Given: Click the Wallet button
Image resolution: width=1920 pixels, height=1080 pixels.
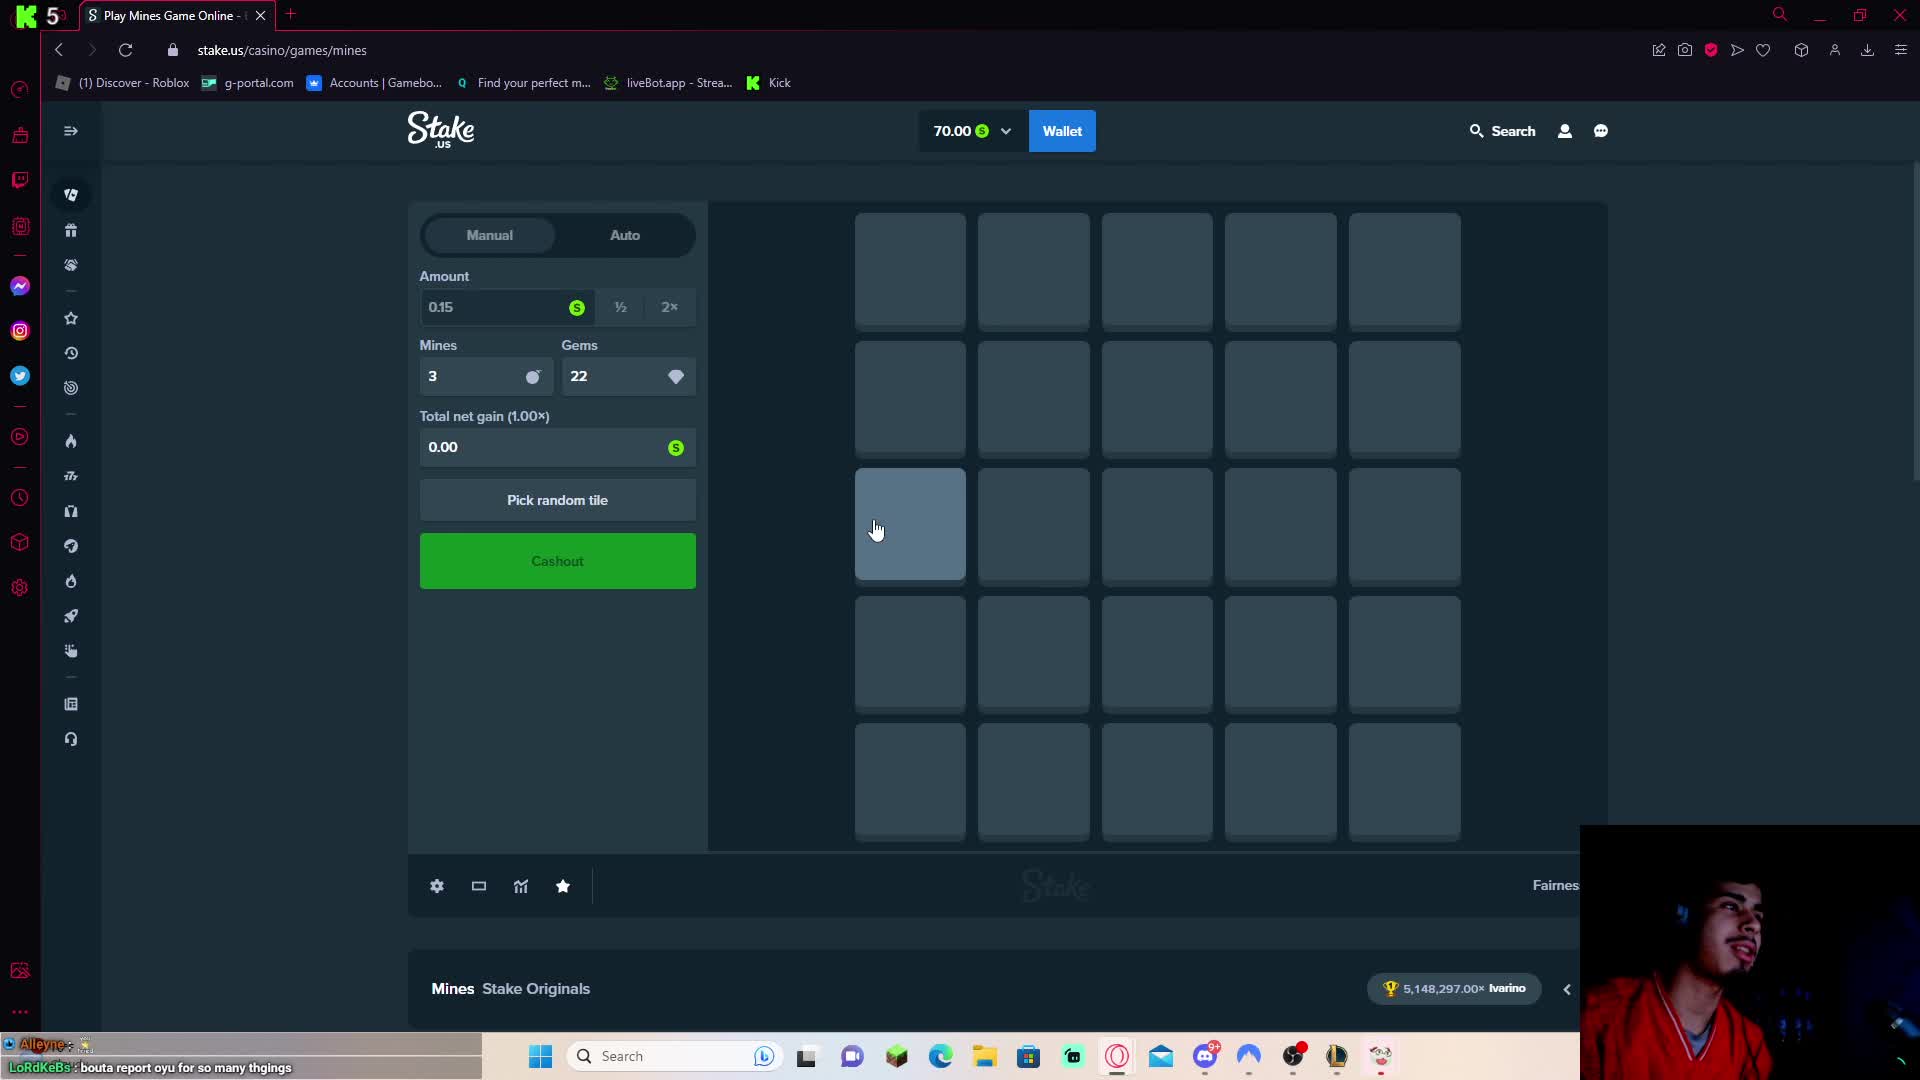Looking at the screenshot, I should (1062, 131).
